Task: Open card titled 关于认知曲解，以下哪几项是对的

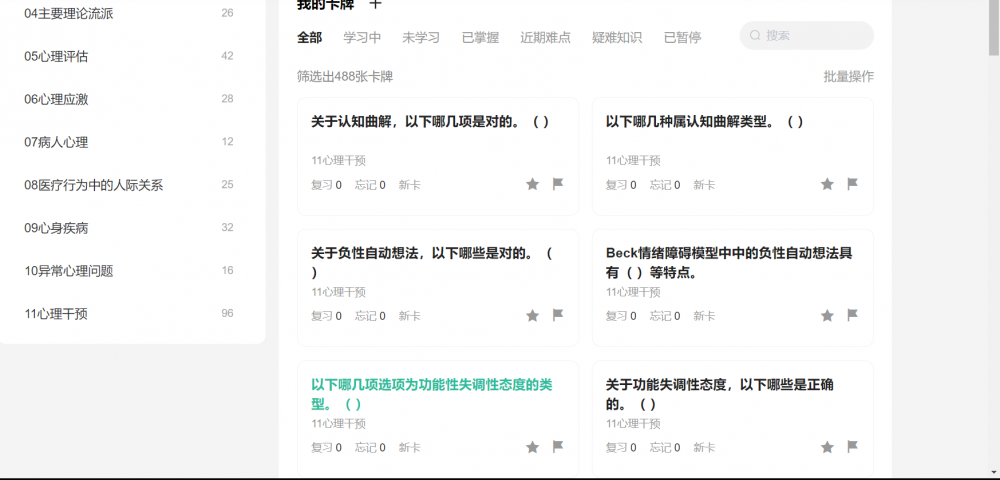Action: coord(430,122)
